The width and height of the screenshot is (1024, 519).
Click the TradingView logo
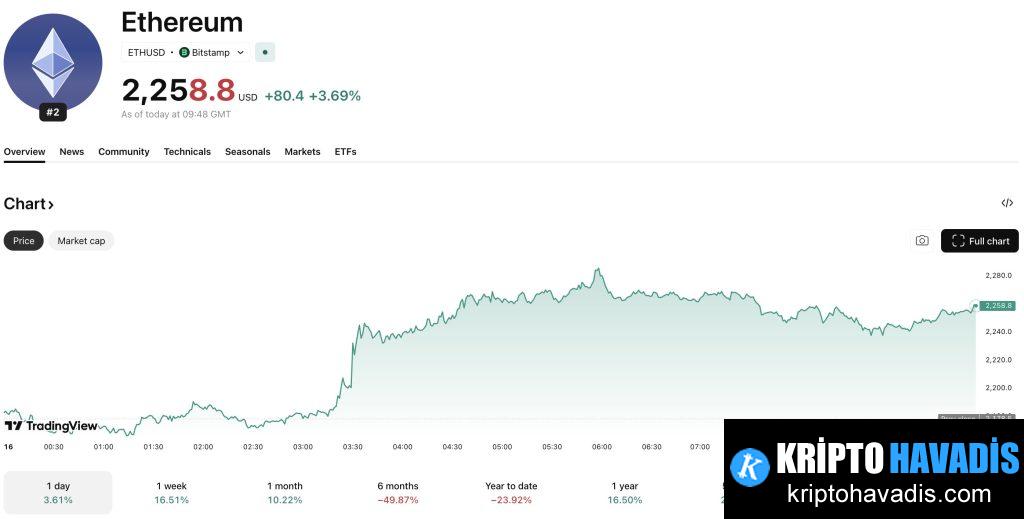[51, 426]
